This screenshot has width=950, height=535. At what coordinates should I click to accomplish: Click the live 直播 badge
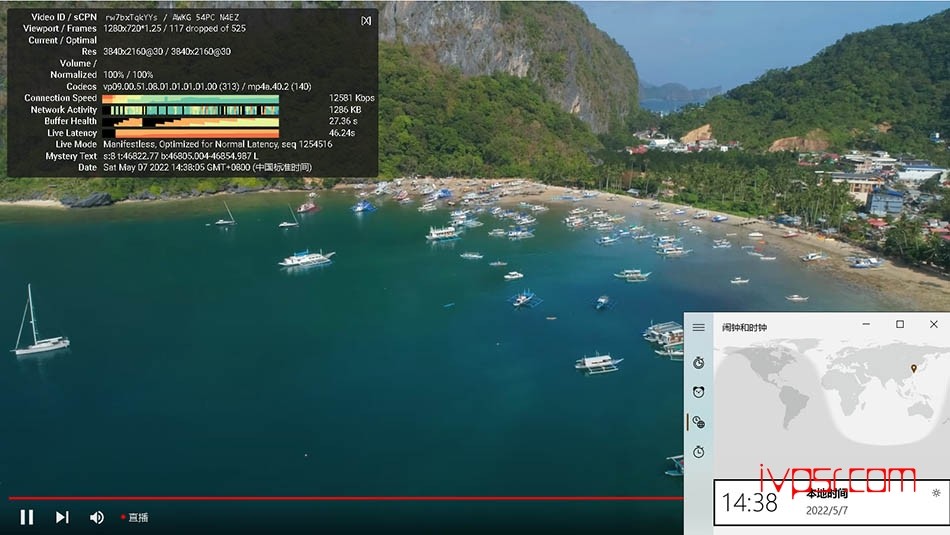pos(135,517)
